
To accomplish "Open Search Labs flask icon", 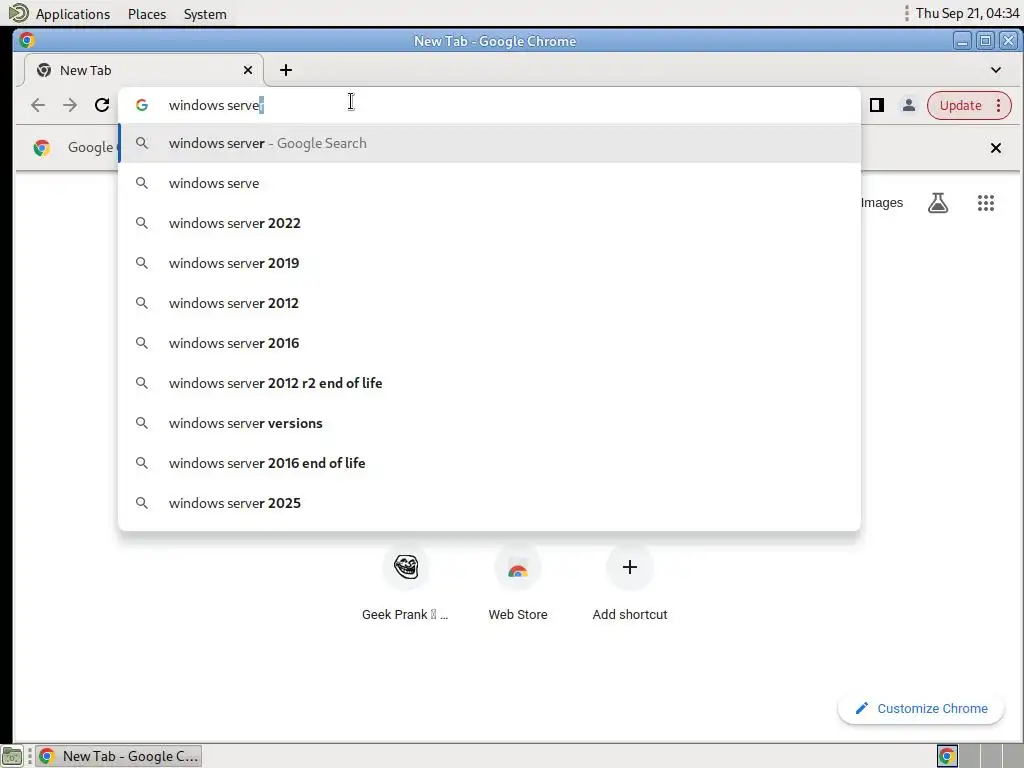I will tap(938, 203).
